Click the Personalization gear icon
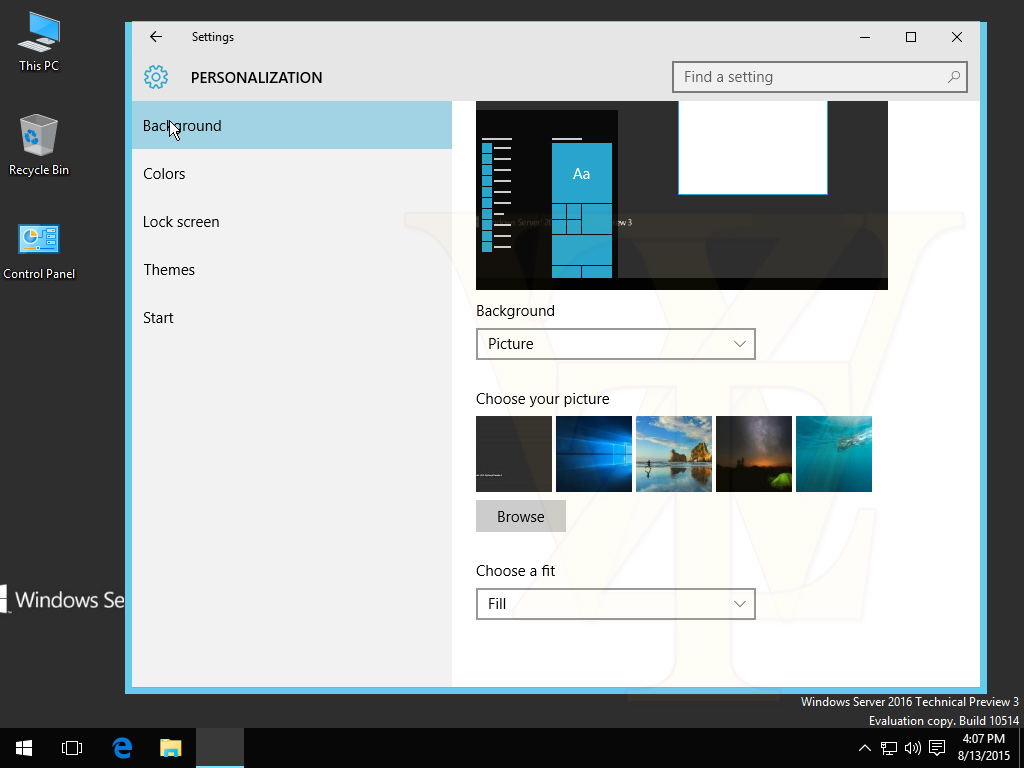The height and width of the screenshot is (768, 1024). pos(155,77)
